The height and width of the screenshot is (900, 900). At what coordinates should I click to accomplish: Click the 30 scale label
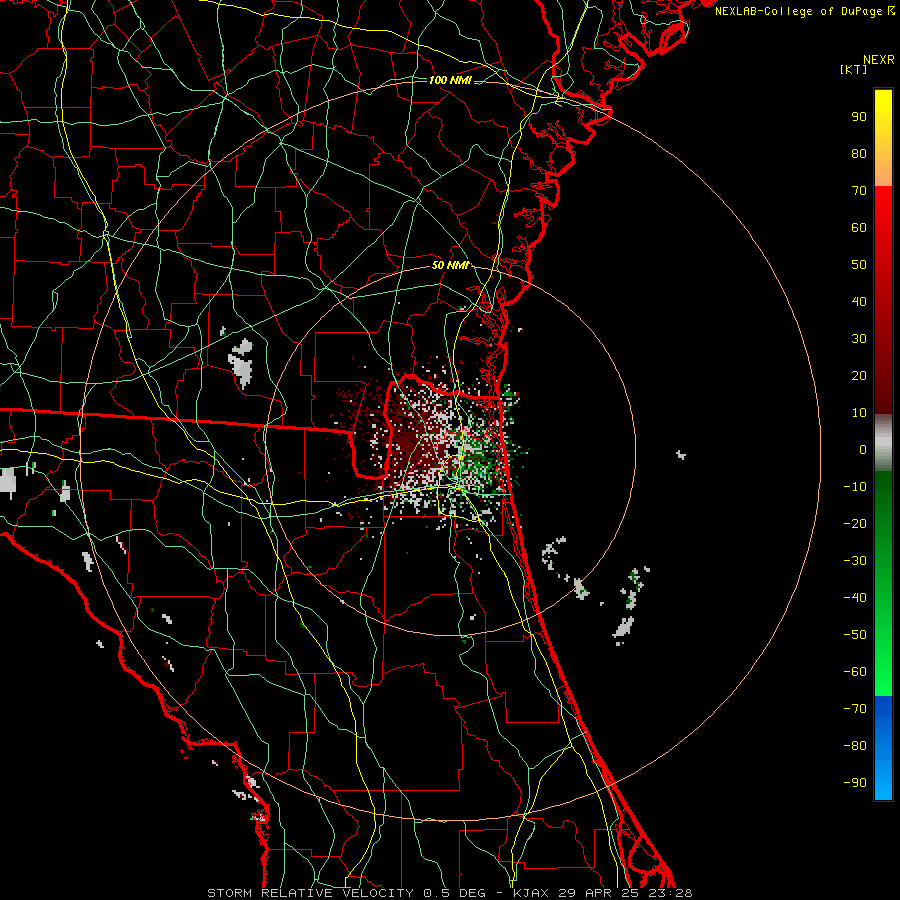(859, 339)
